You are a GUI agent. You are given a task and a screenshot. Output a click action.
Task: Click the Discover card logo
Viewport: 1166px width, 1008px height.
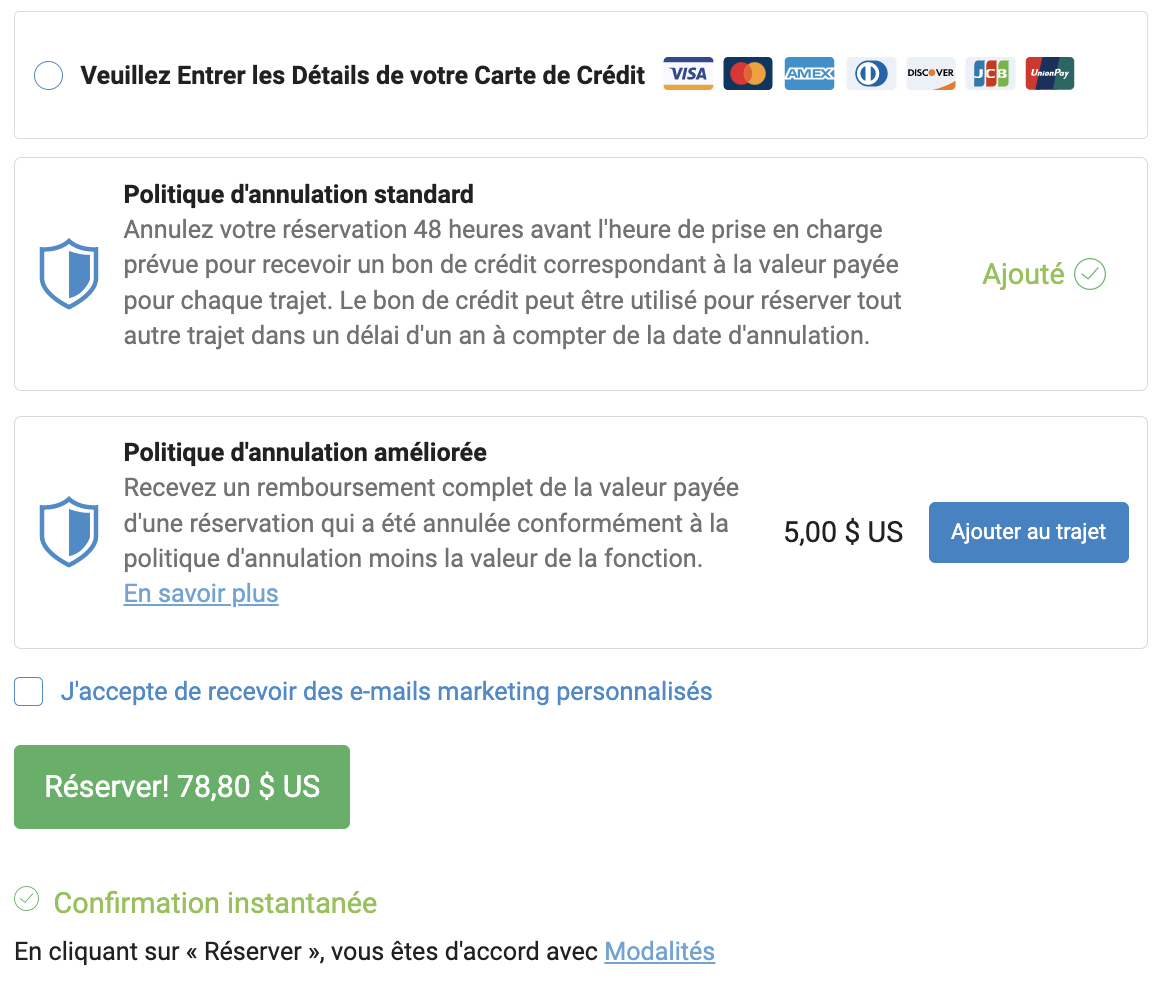pos(931,74)
